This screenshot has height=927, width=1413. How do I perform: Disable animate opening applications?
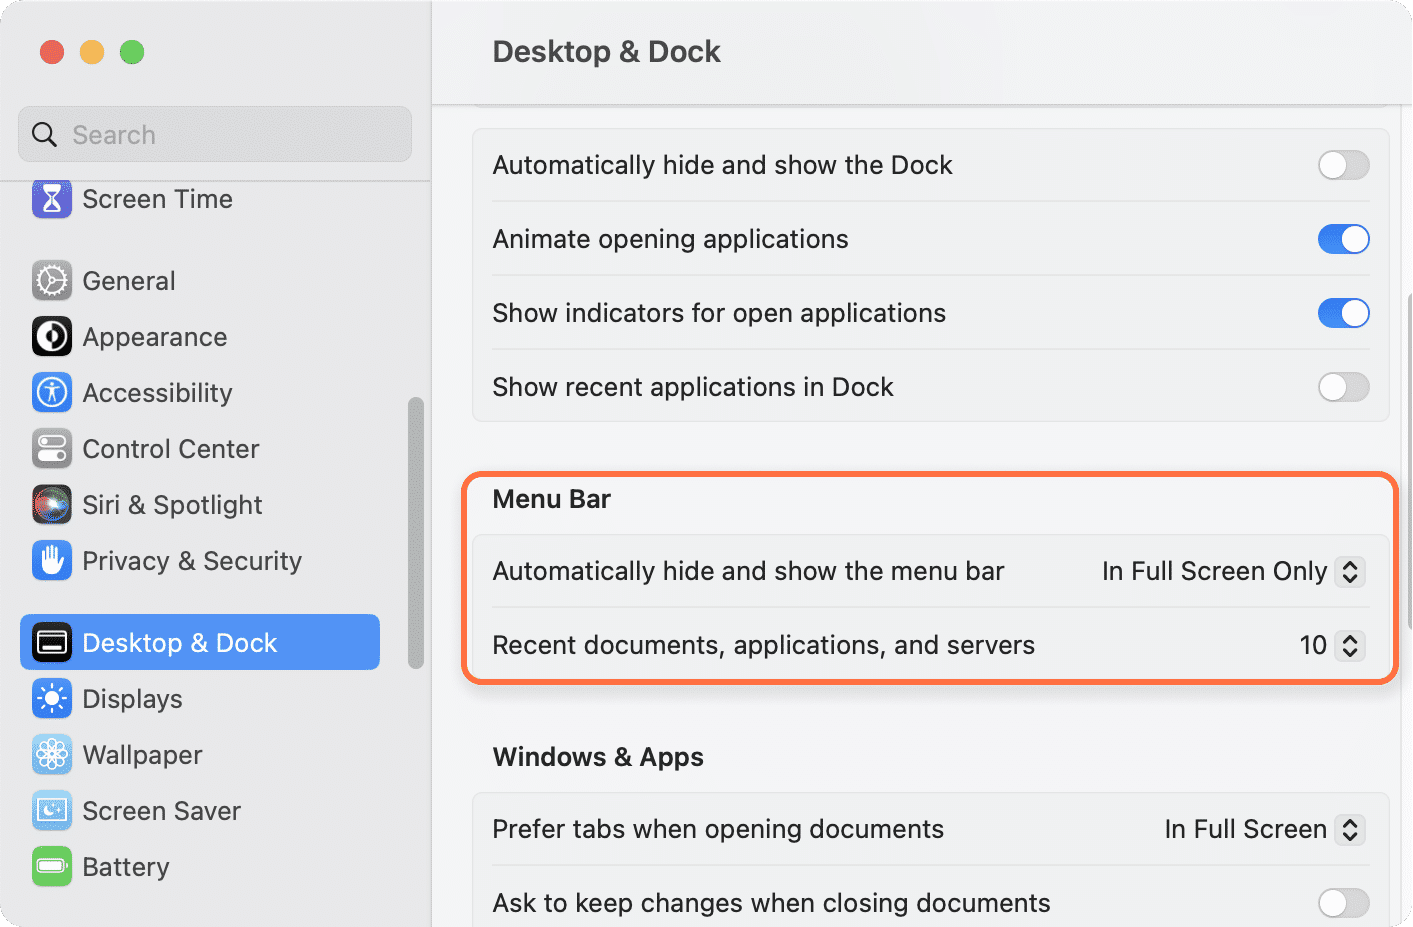point(1344,239)
